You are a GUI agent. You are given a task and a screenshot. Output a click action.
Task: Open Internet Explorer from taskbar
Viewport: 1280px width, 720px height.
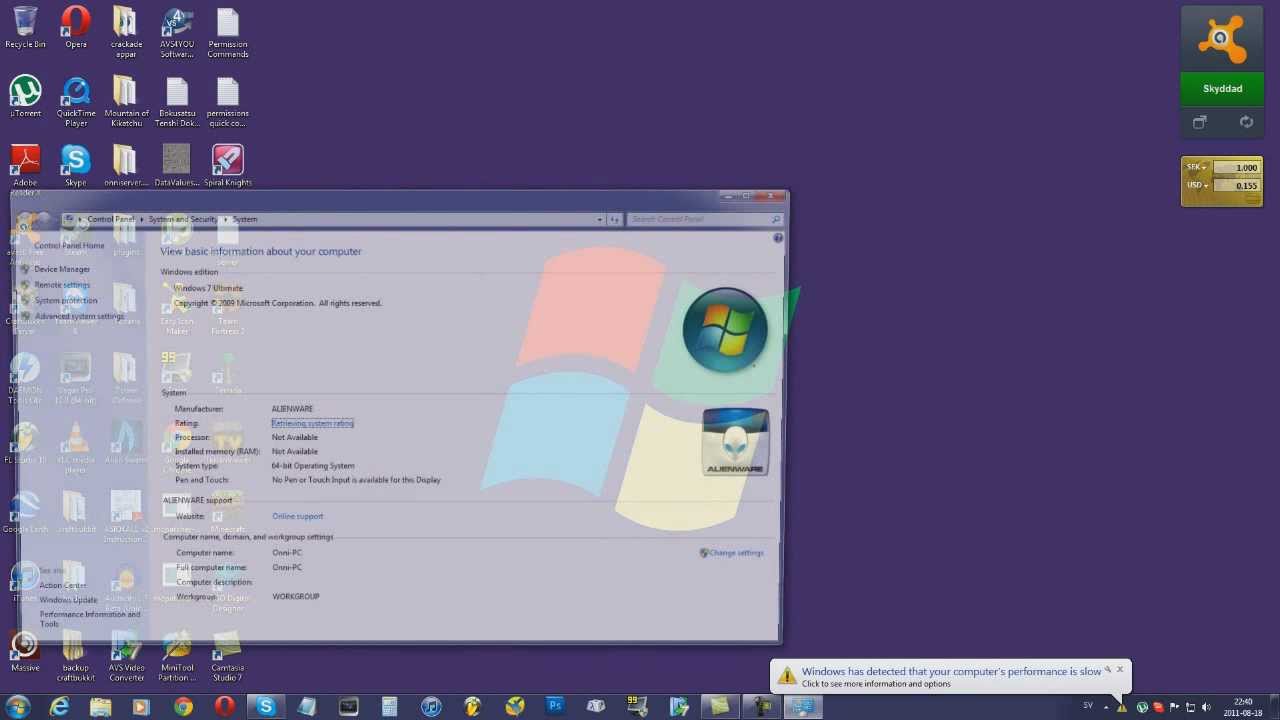(60, 707)
